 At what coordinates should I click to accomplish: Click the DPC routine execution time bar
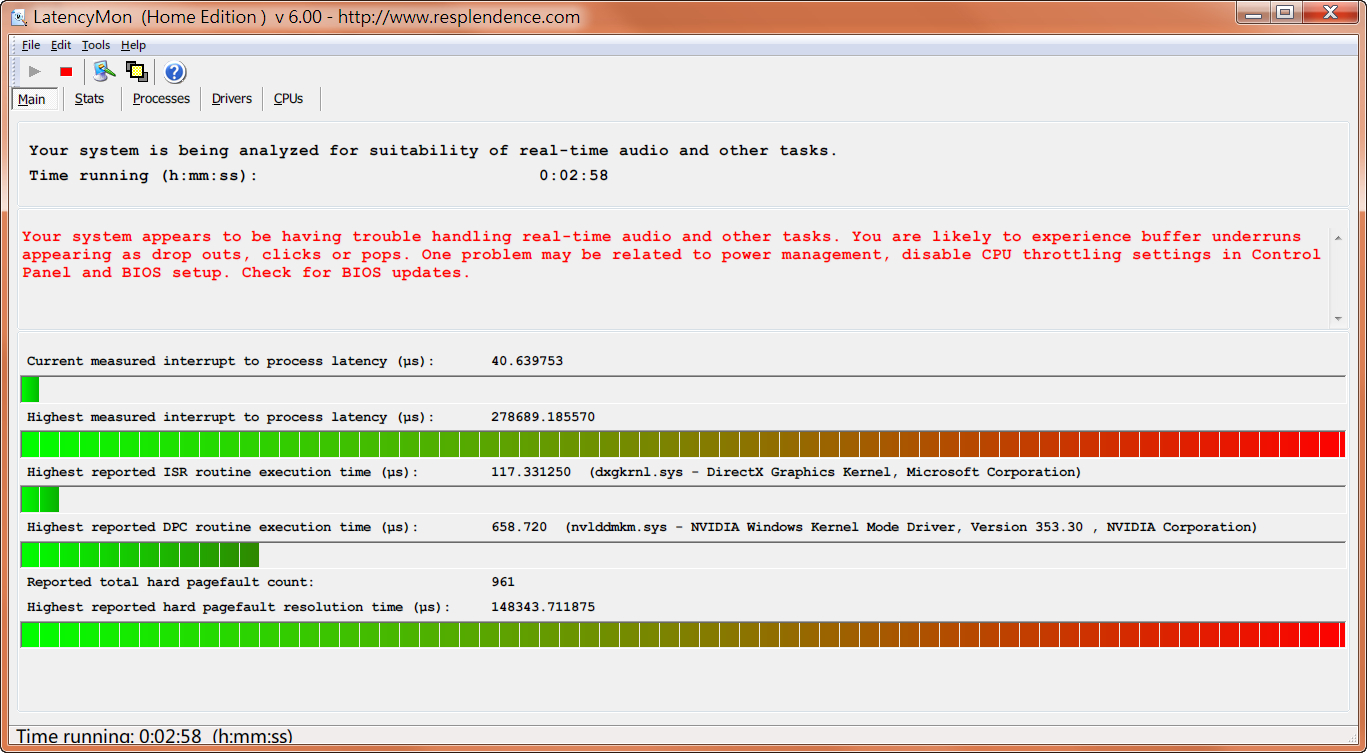pyautogui.click(x=683, y=555)
